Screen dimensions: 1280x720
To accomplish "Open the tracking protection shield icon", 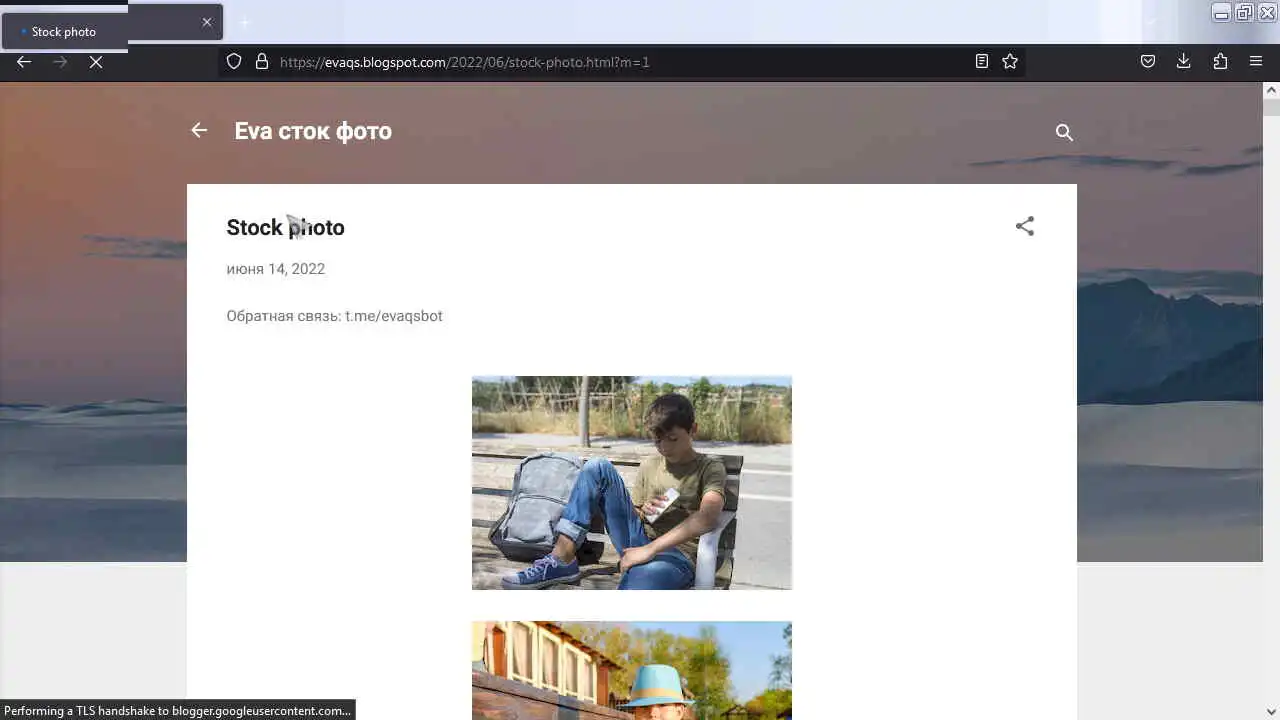I will point(234,62).
